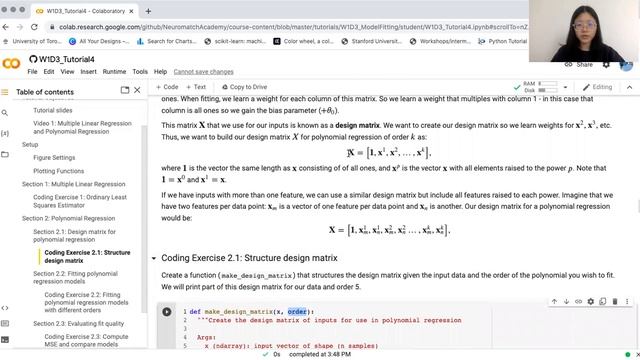Open the terminal sidebar icon
640x360 pixels.
[5, 340]
